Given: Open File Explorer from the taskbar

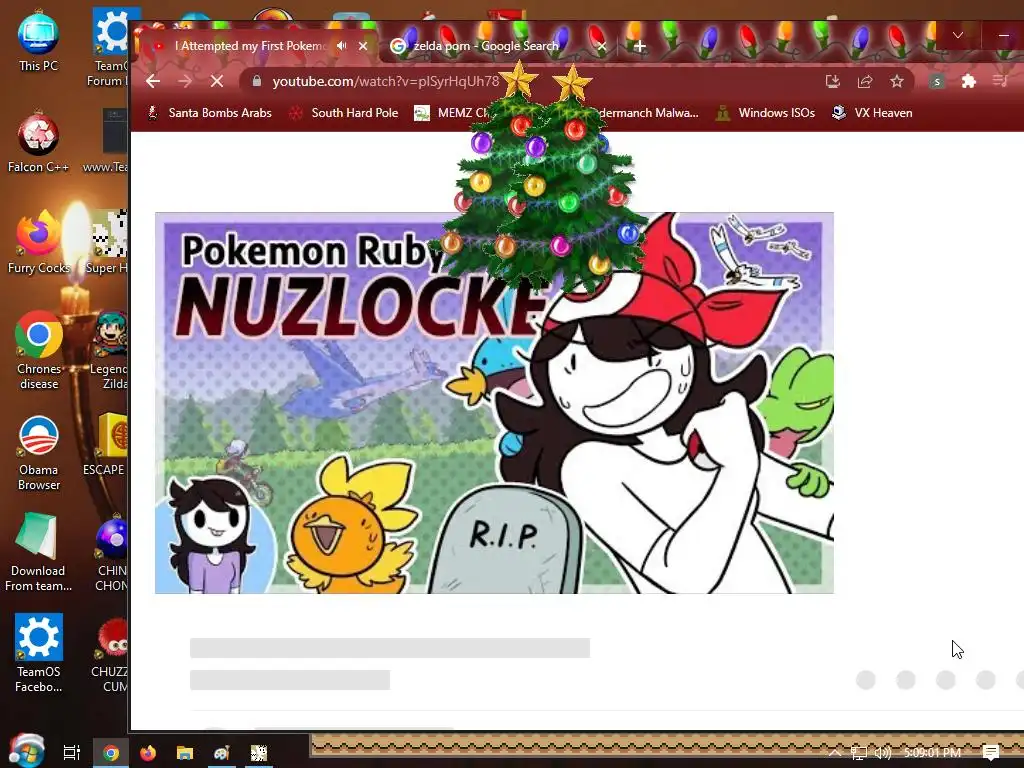Looking at the screenshot, I should click(185, 753).
